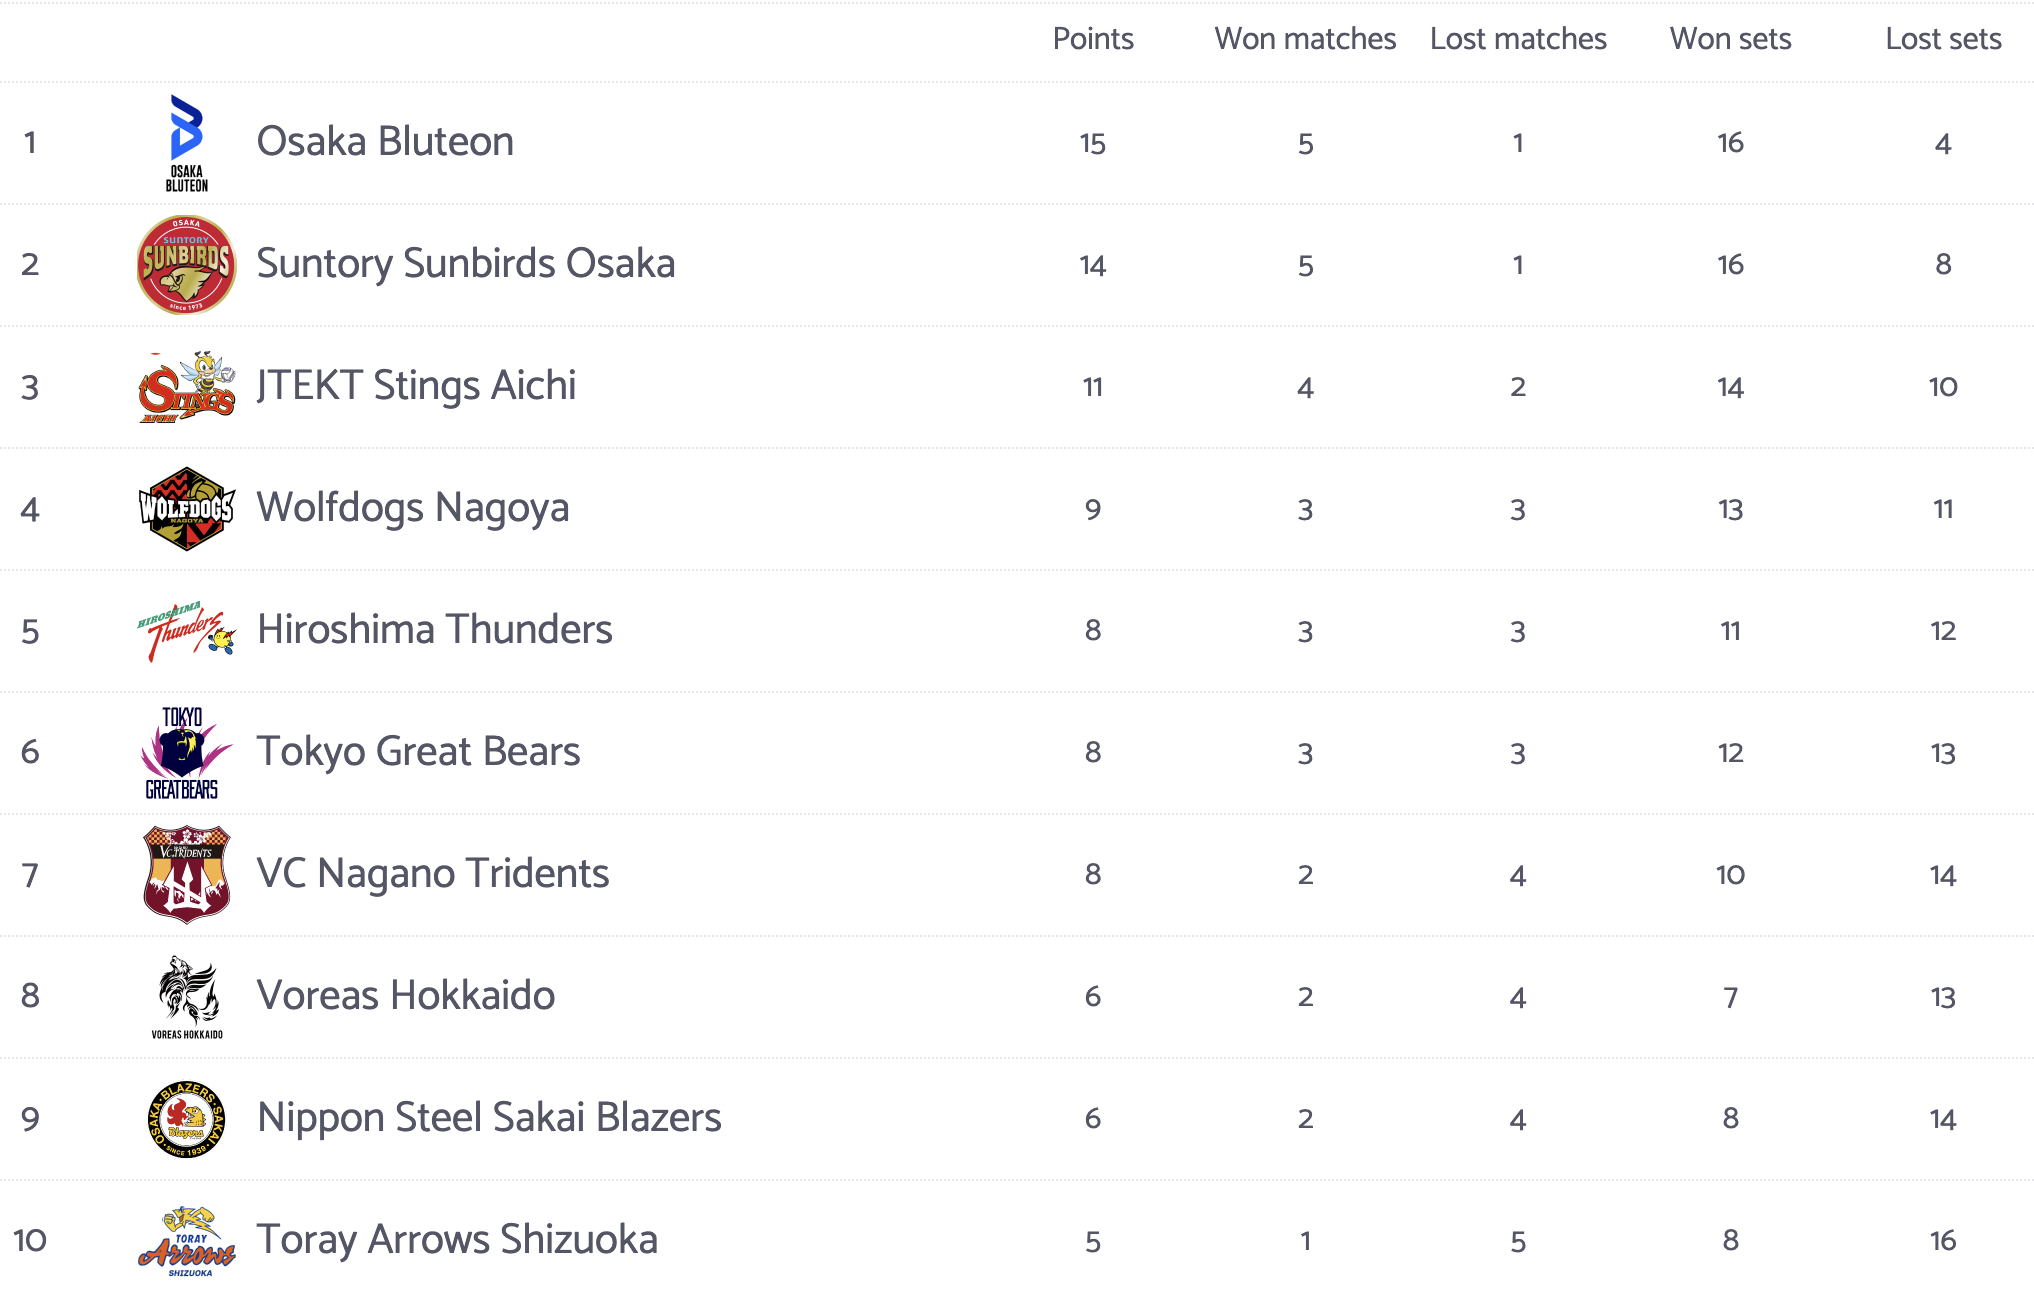
Task: Click the VC Nagano Tridents shield logo
Action: coord(186,875)
